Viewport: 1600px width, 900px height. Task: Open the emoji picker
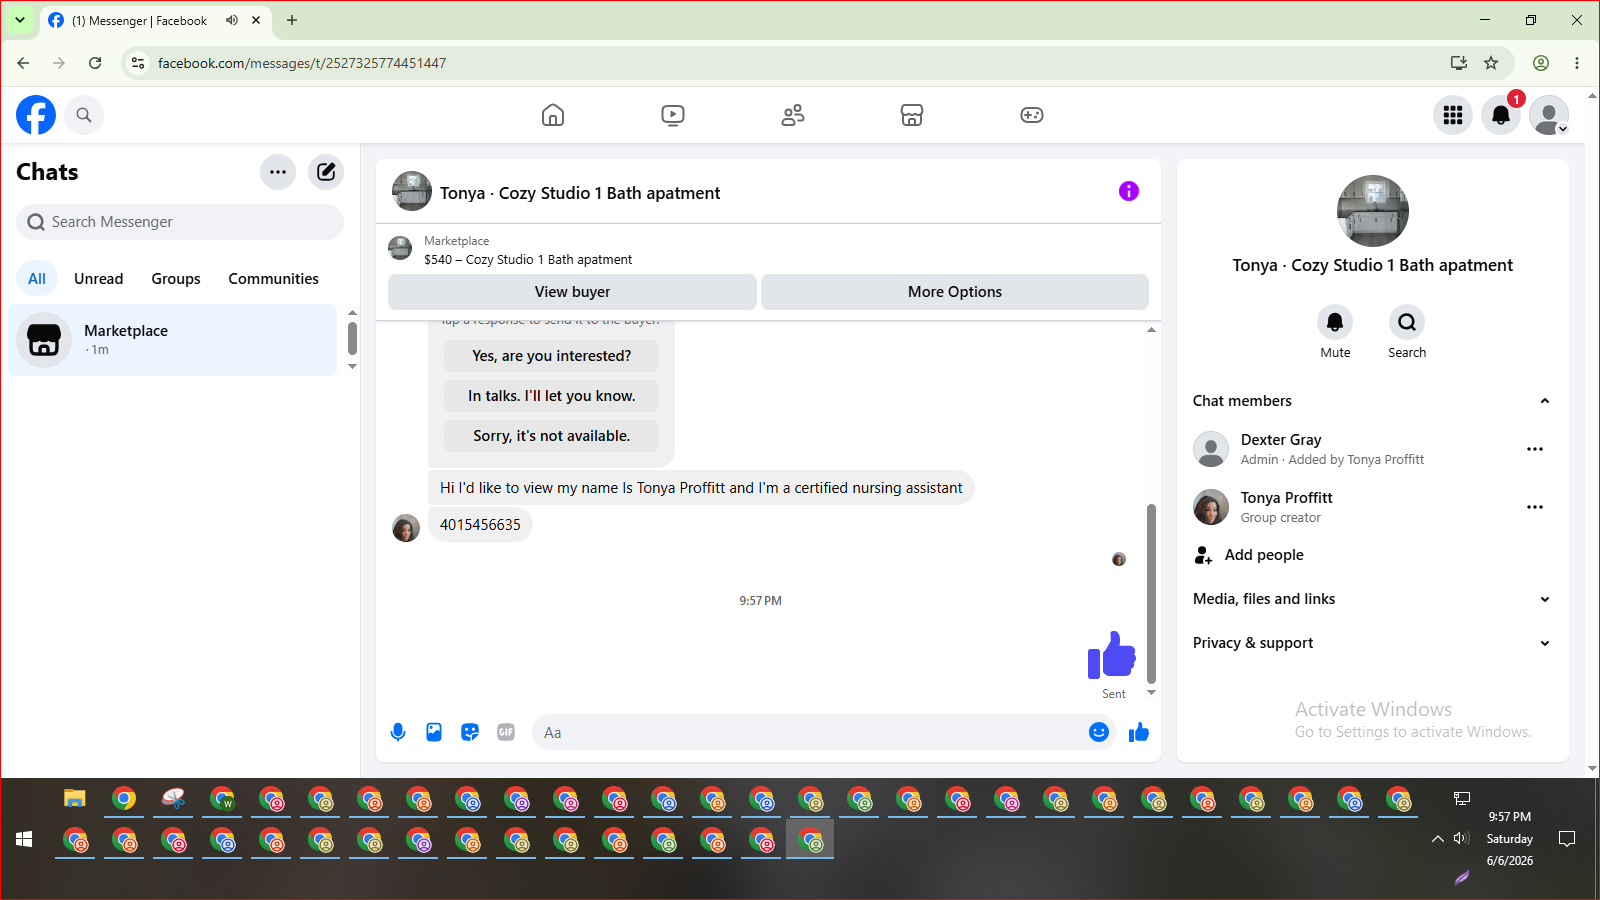[1099, 732]
